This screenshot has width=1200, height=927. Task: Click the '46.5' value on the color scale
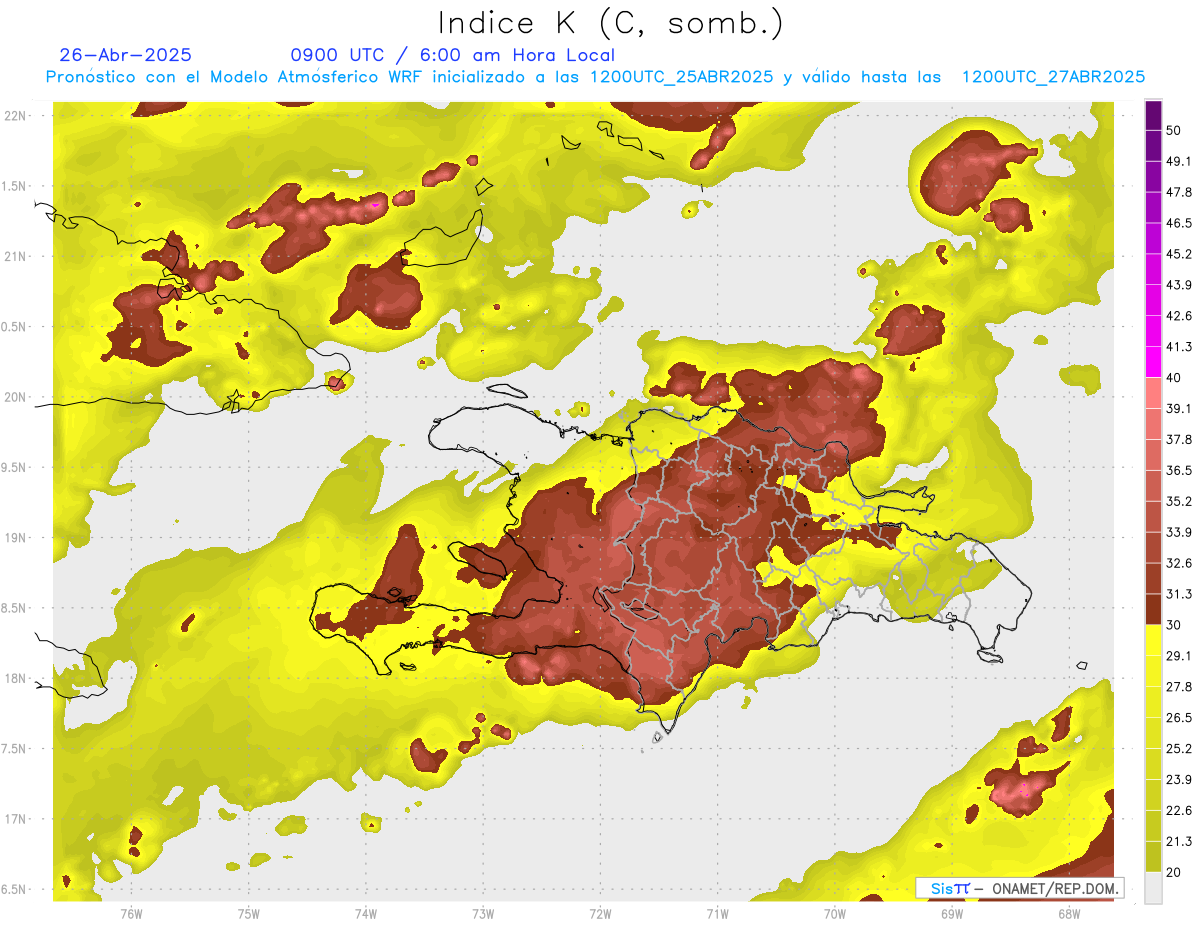1179,223
